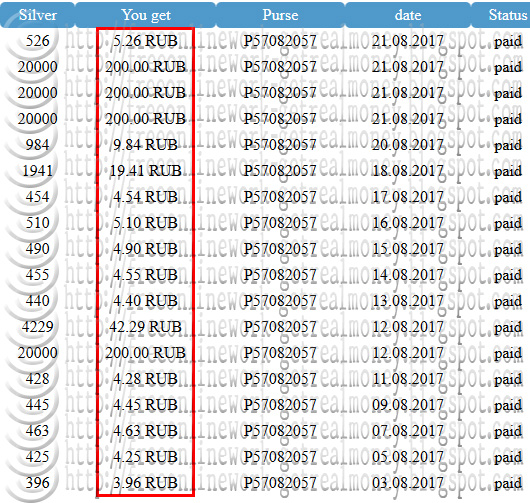The width and height of the screenshot is (530, 503).
Task: Select the date 14.08.2017
Action: coord(408,275)
